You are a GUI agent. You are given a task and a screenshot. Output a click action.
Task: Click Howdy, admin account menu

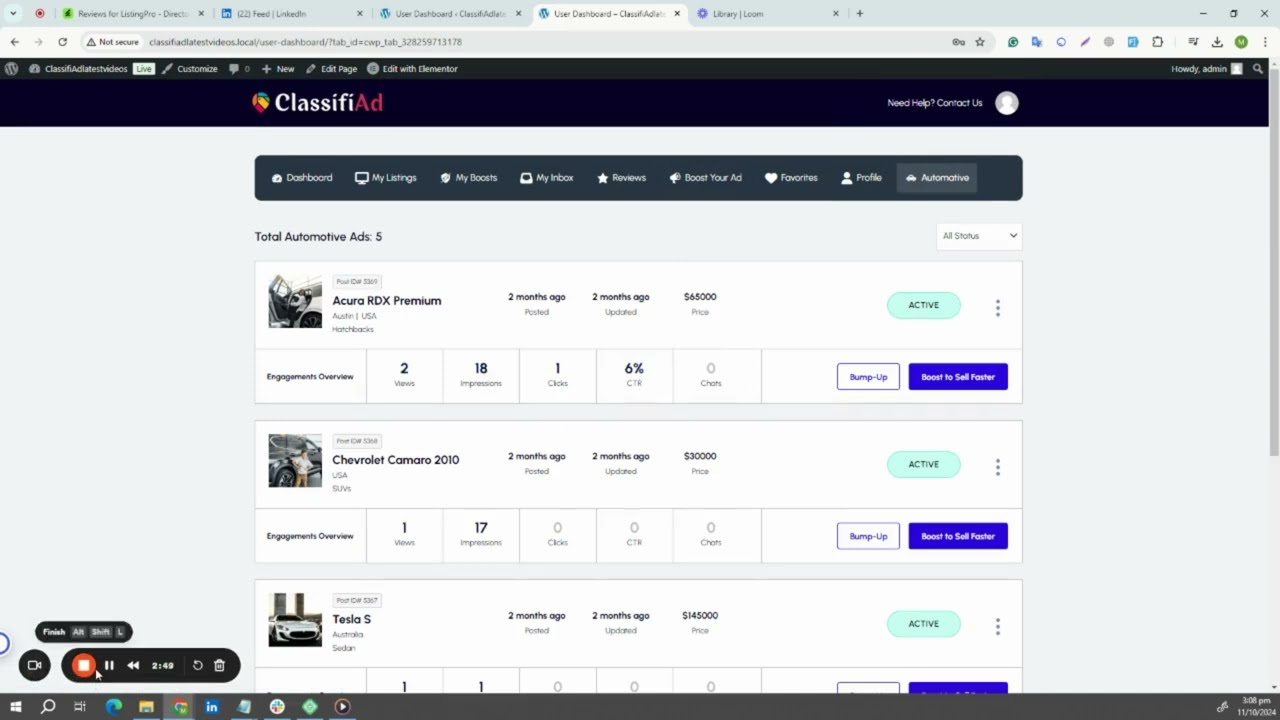1206,69
